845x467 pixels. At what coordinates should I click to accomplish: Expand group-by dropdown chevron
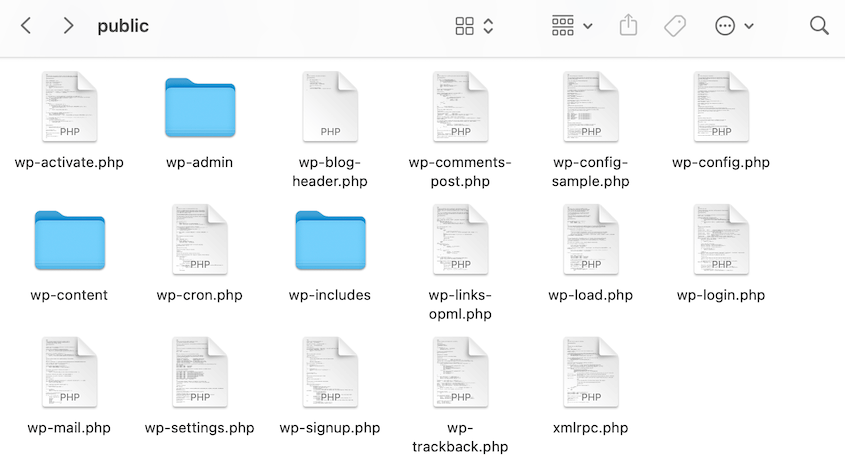click(x=588, y=26)
